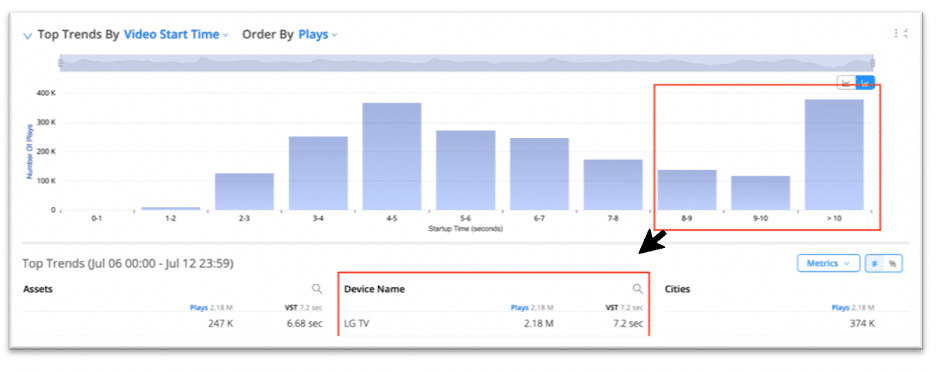Screen dimensions: 936x372
Task: Click the 0-1 x-axis label
Action: (x=97, y=219)
